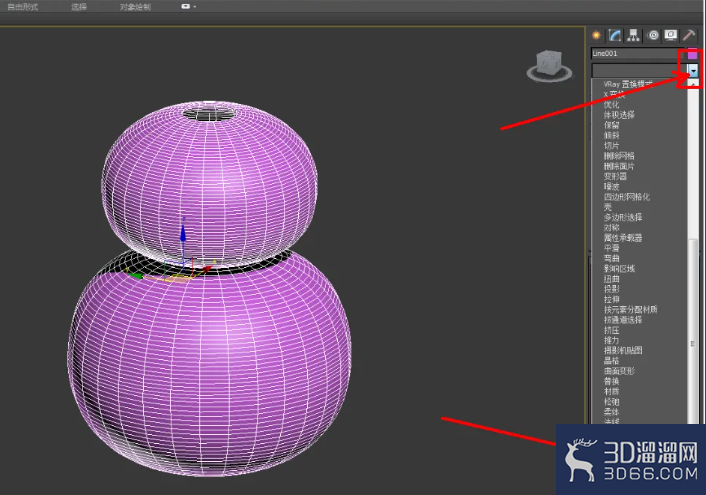Apply the 壳 modifier

(607, 207)
